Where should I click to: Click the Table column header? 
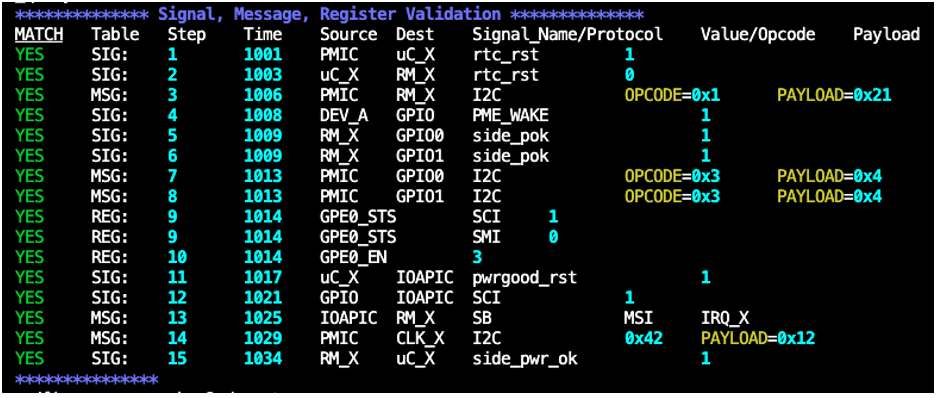(x=115, y=35)
